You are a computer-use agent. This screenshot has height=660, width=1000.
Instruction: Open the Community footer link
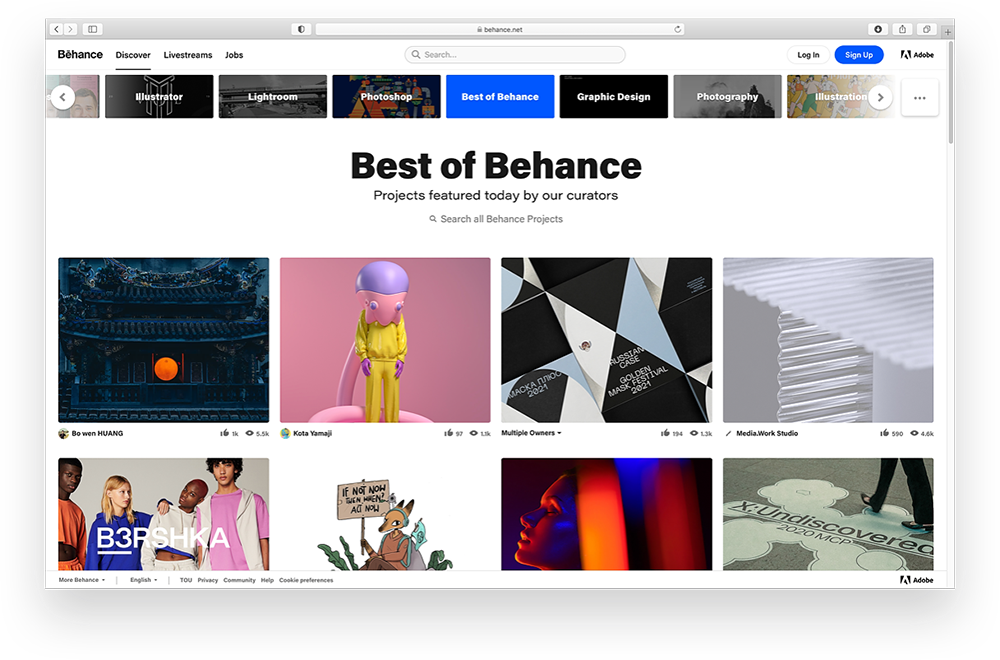[239, 580]
